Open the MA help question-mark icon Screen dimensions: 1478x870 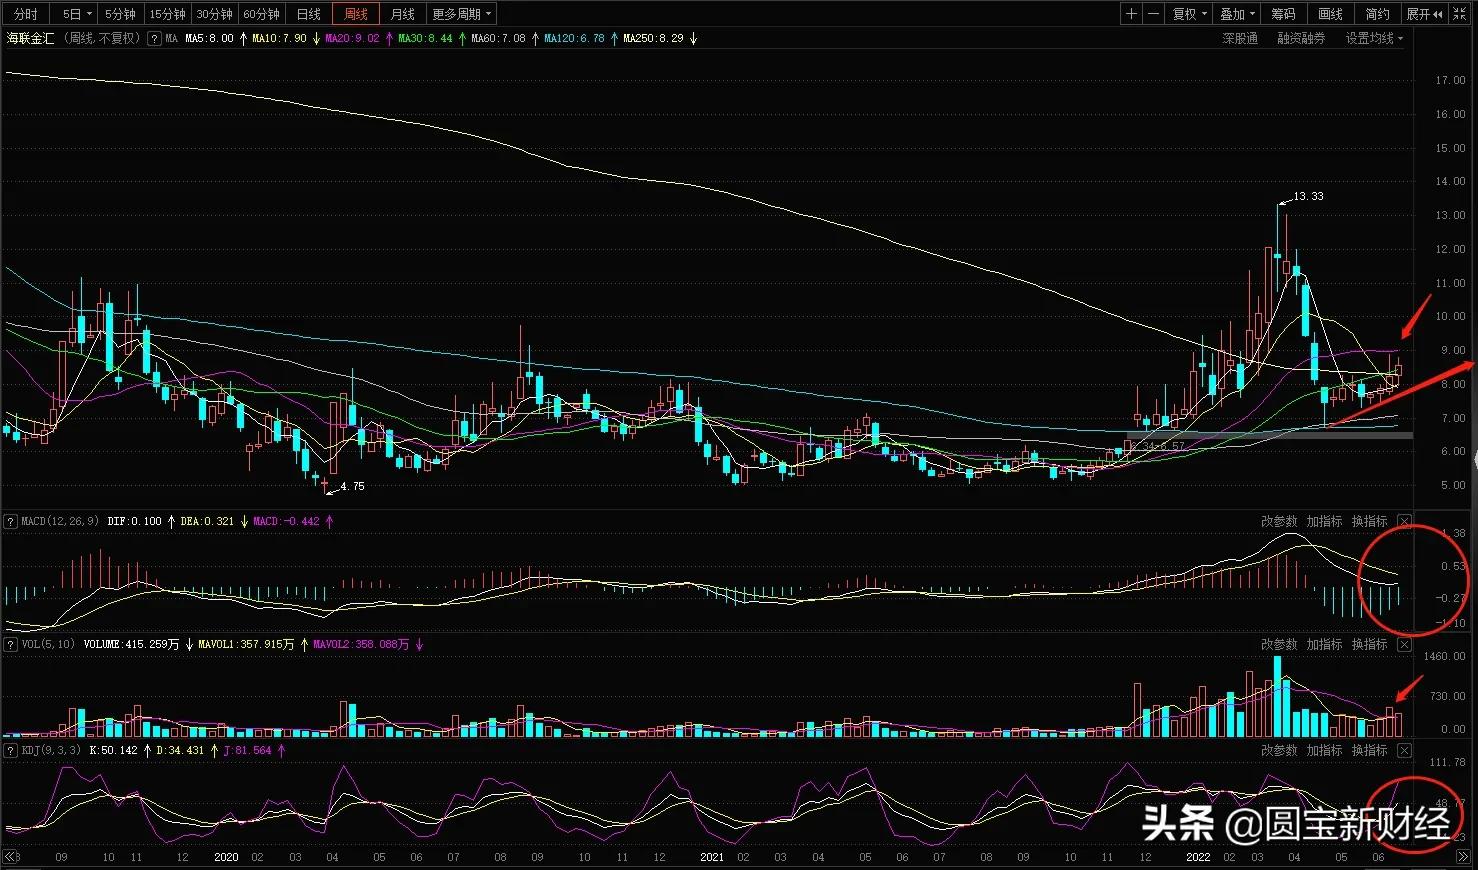click(x=154, y=39)
